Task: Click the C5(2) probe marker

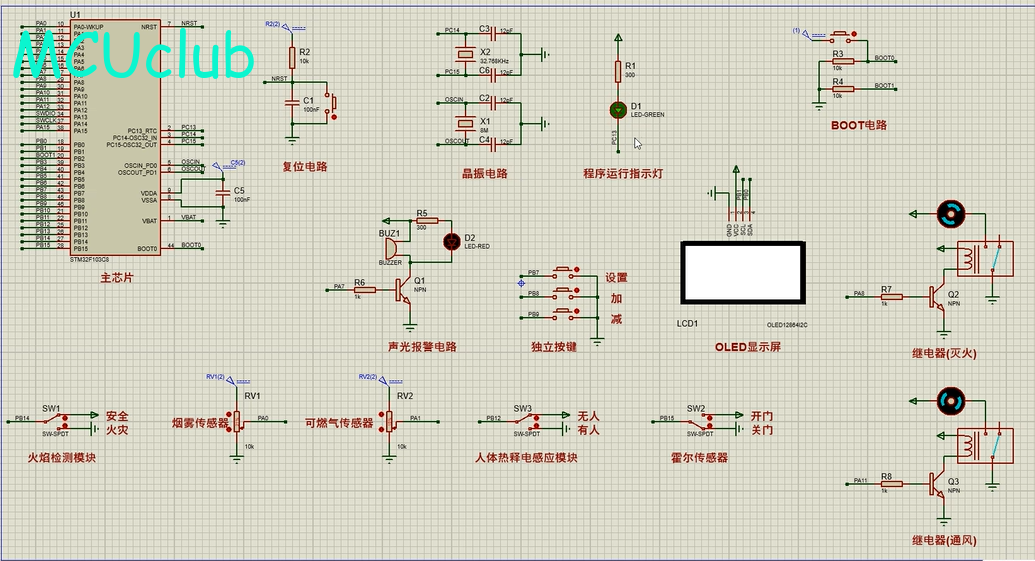Action: [x=229, y=164]
